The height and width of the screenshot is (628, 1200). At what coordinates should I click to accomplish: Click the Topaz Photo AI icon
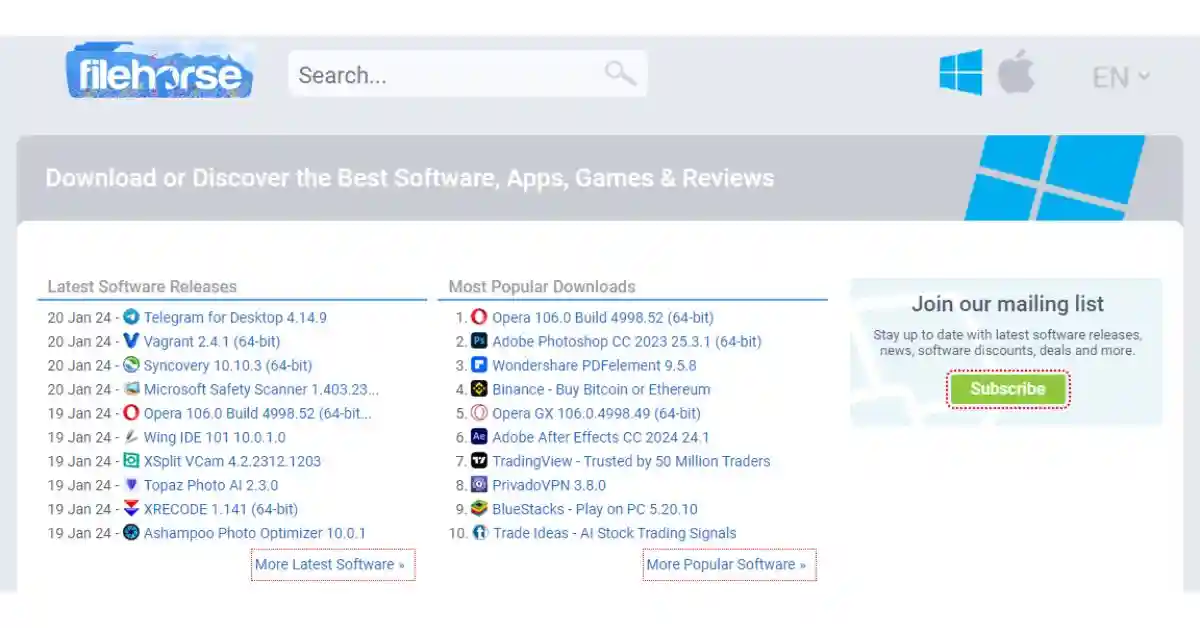(131, 485)
